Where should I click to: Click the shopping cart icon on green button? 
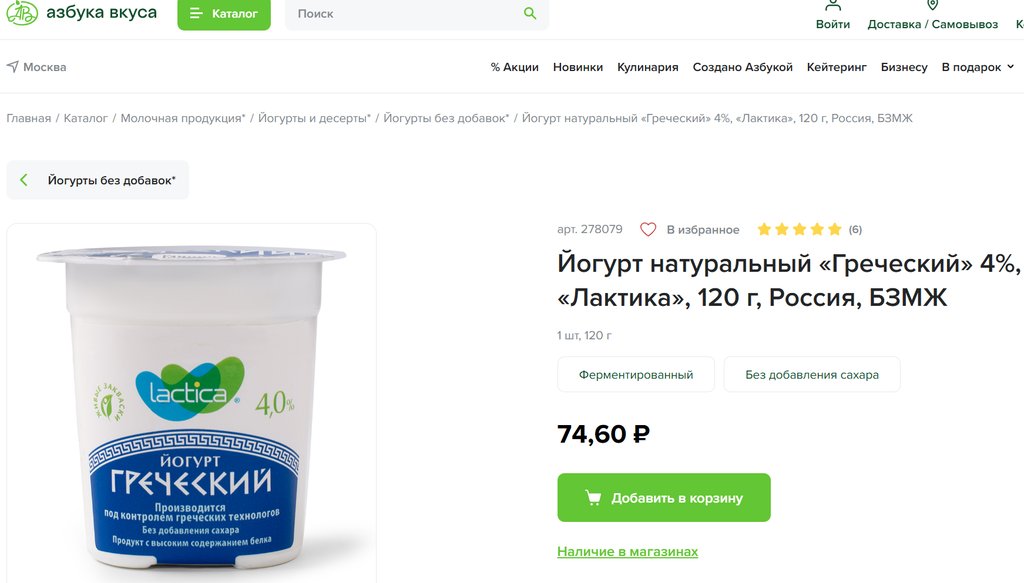[593, 497]
